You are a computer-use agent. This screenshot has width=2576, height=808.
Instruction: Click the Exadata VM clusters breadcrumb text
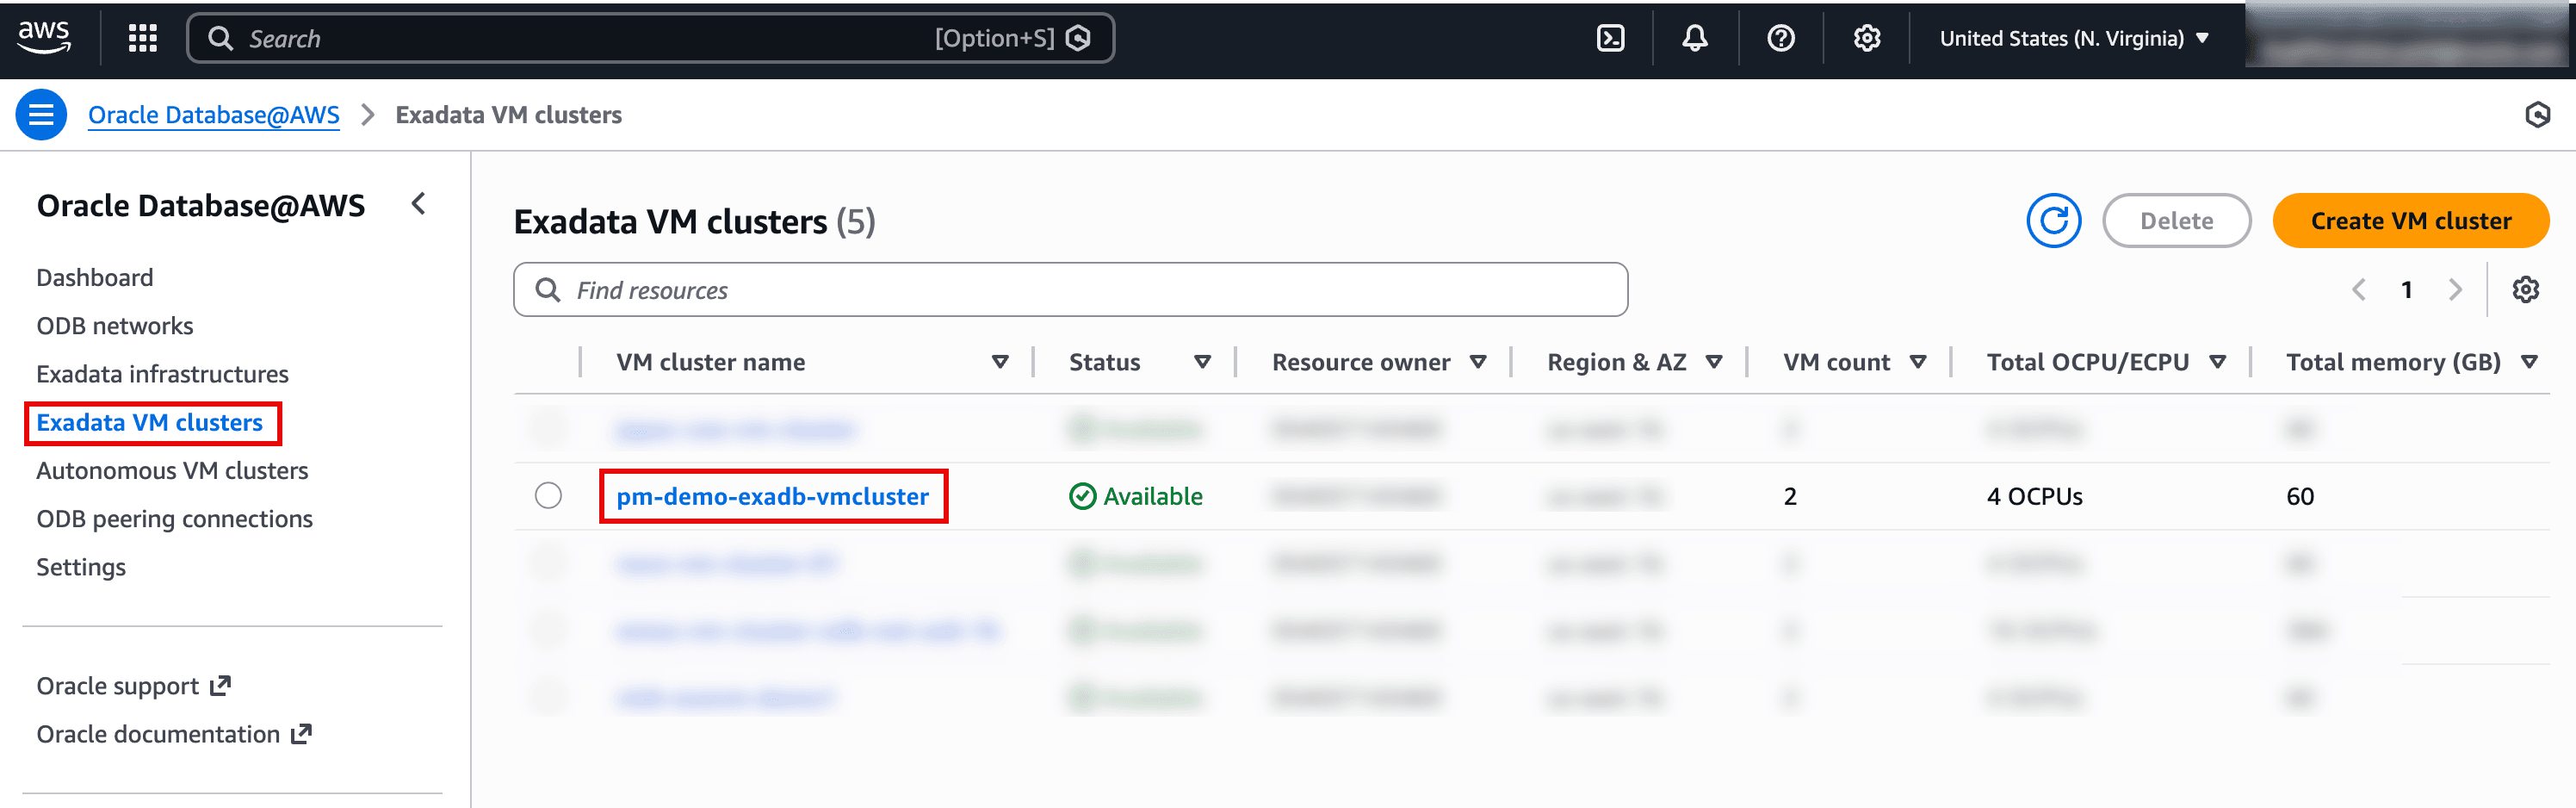coord(508,115)
